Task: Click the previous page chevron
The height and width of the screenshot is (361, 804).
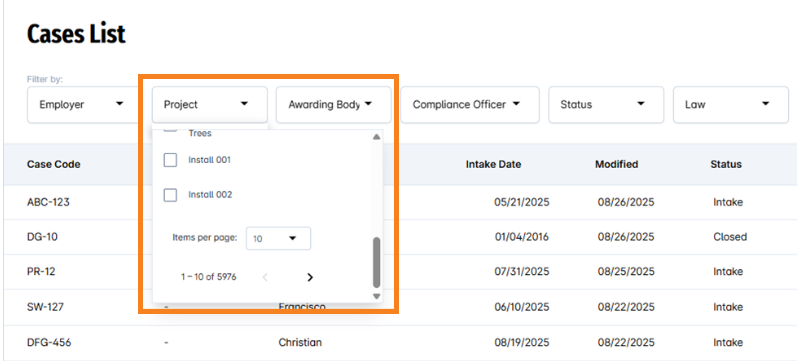Action: coord(265,277)
